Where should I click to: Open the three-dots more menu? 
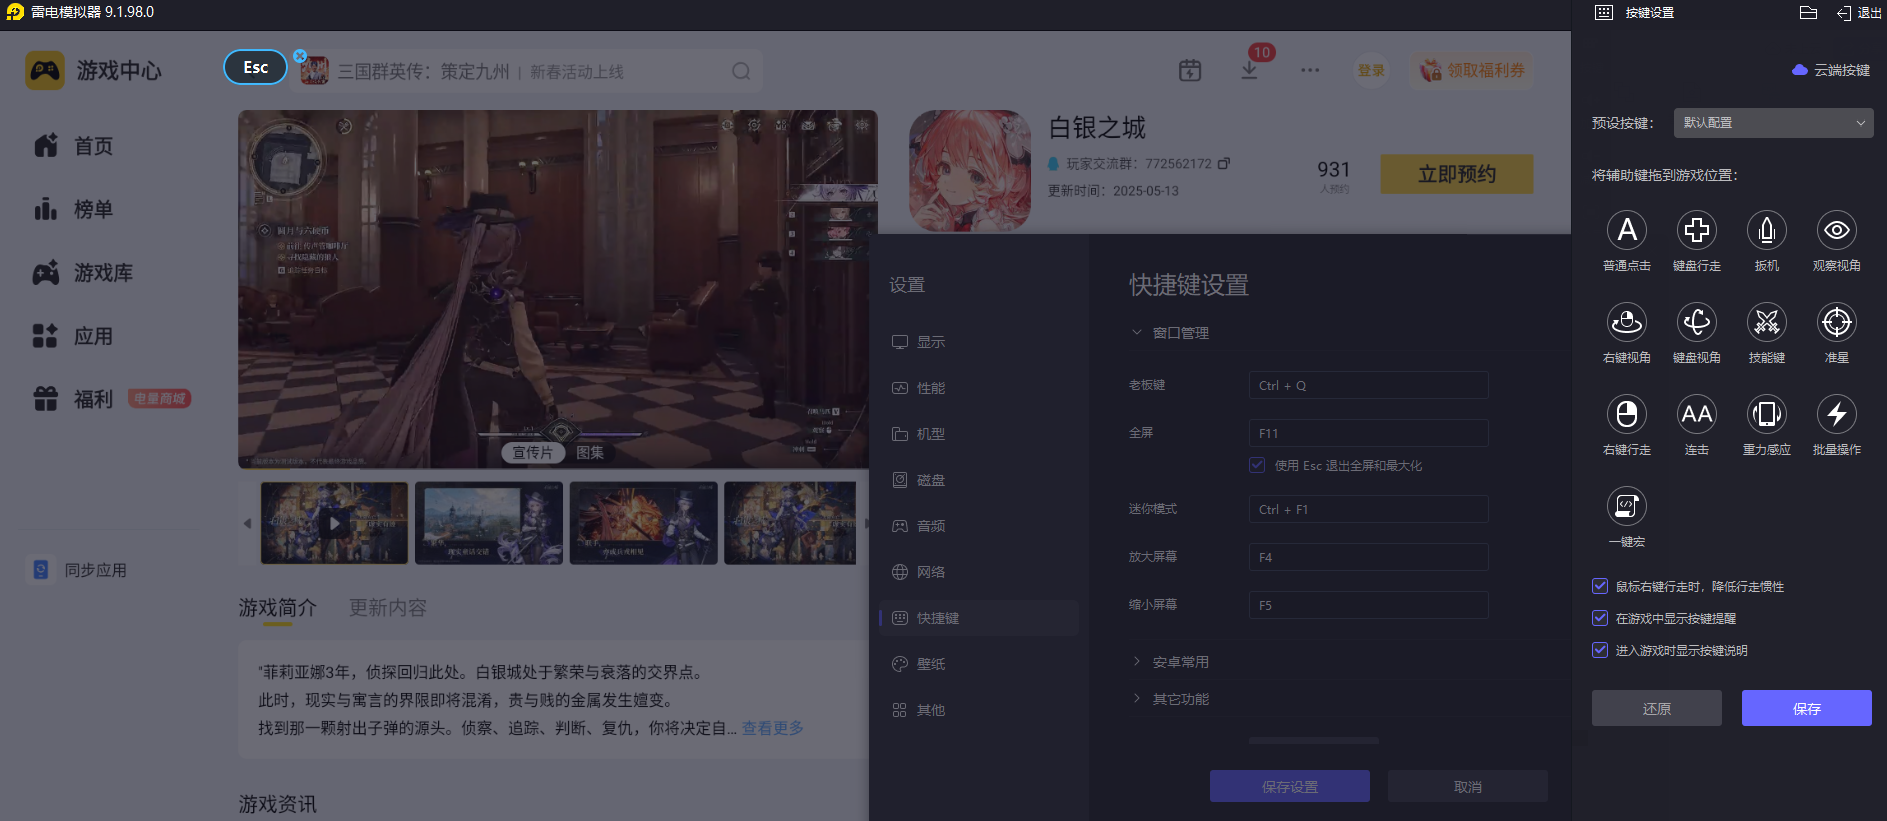click(1310, 70)
